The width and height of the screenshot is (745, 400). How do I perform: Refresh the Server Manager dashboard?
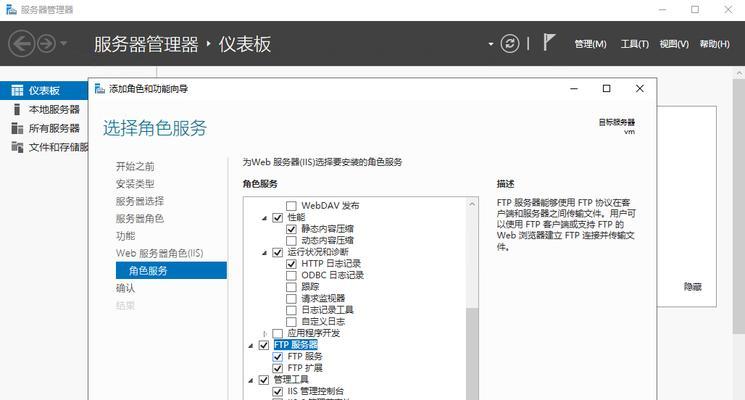510,44
